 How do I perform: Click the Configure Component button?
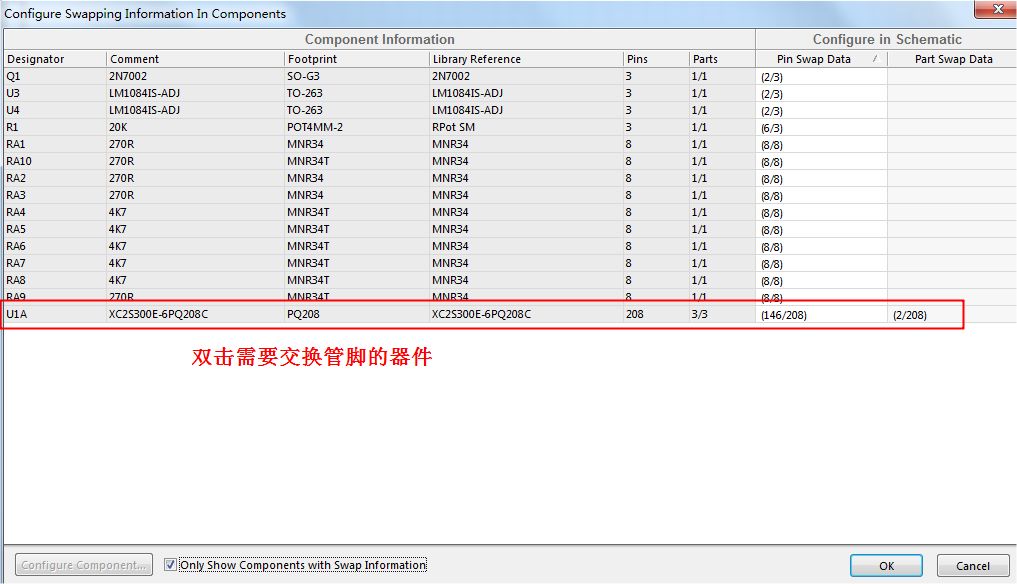(x=85, y=565)
